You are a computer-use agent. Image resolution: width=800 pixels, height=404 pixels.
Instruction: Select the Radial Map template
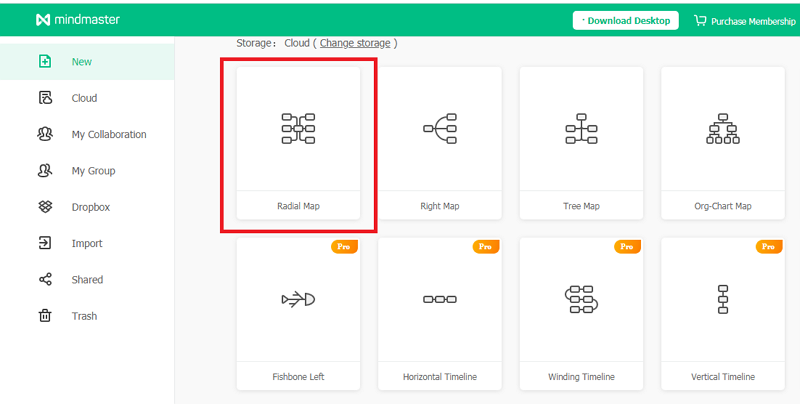298,142
